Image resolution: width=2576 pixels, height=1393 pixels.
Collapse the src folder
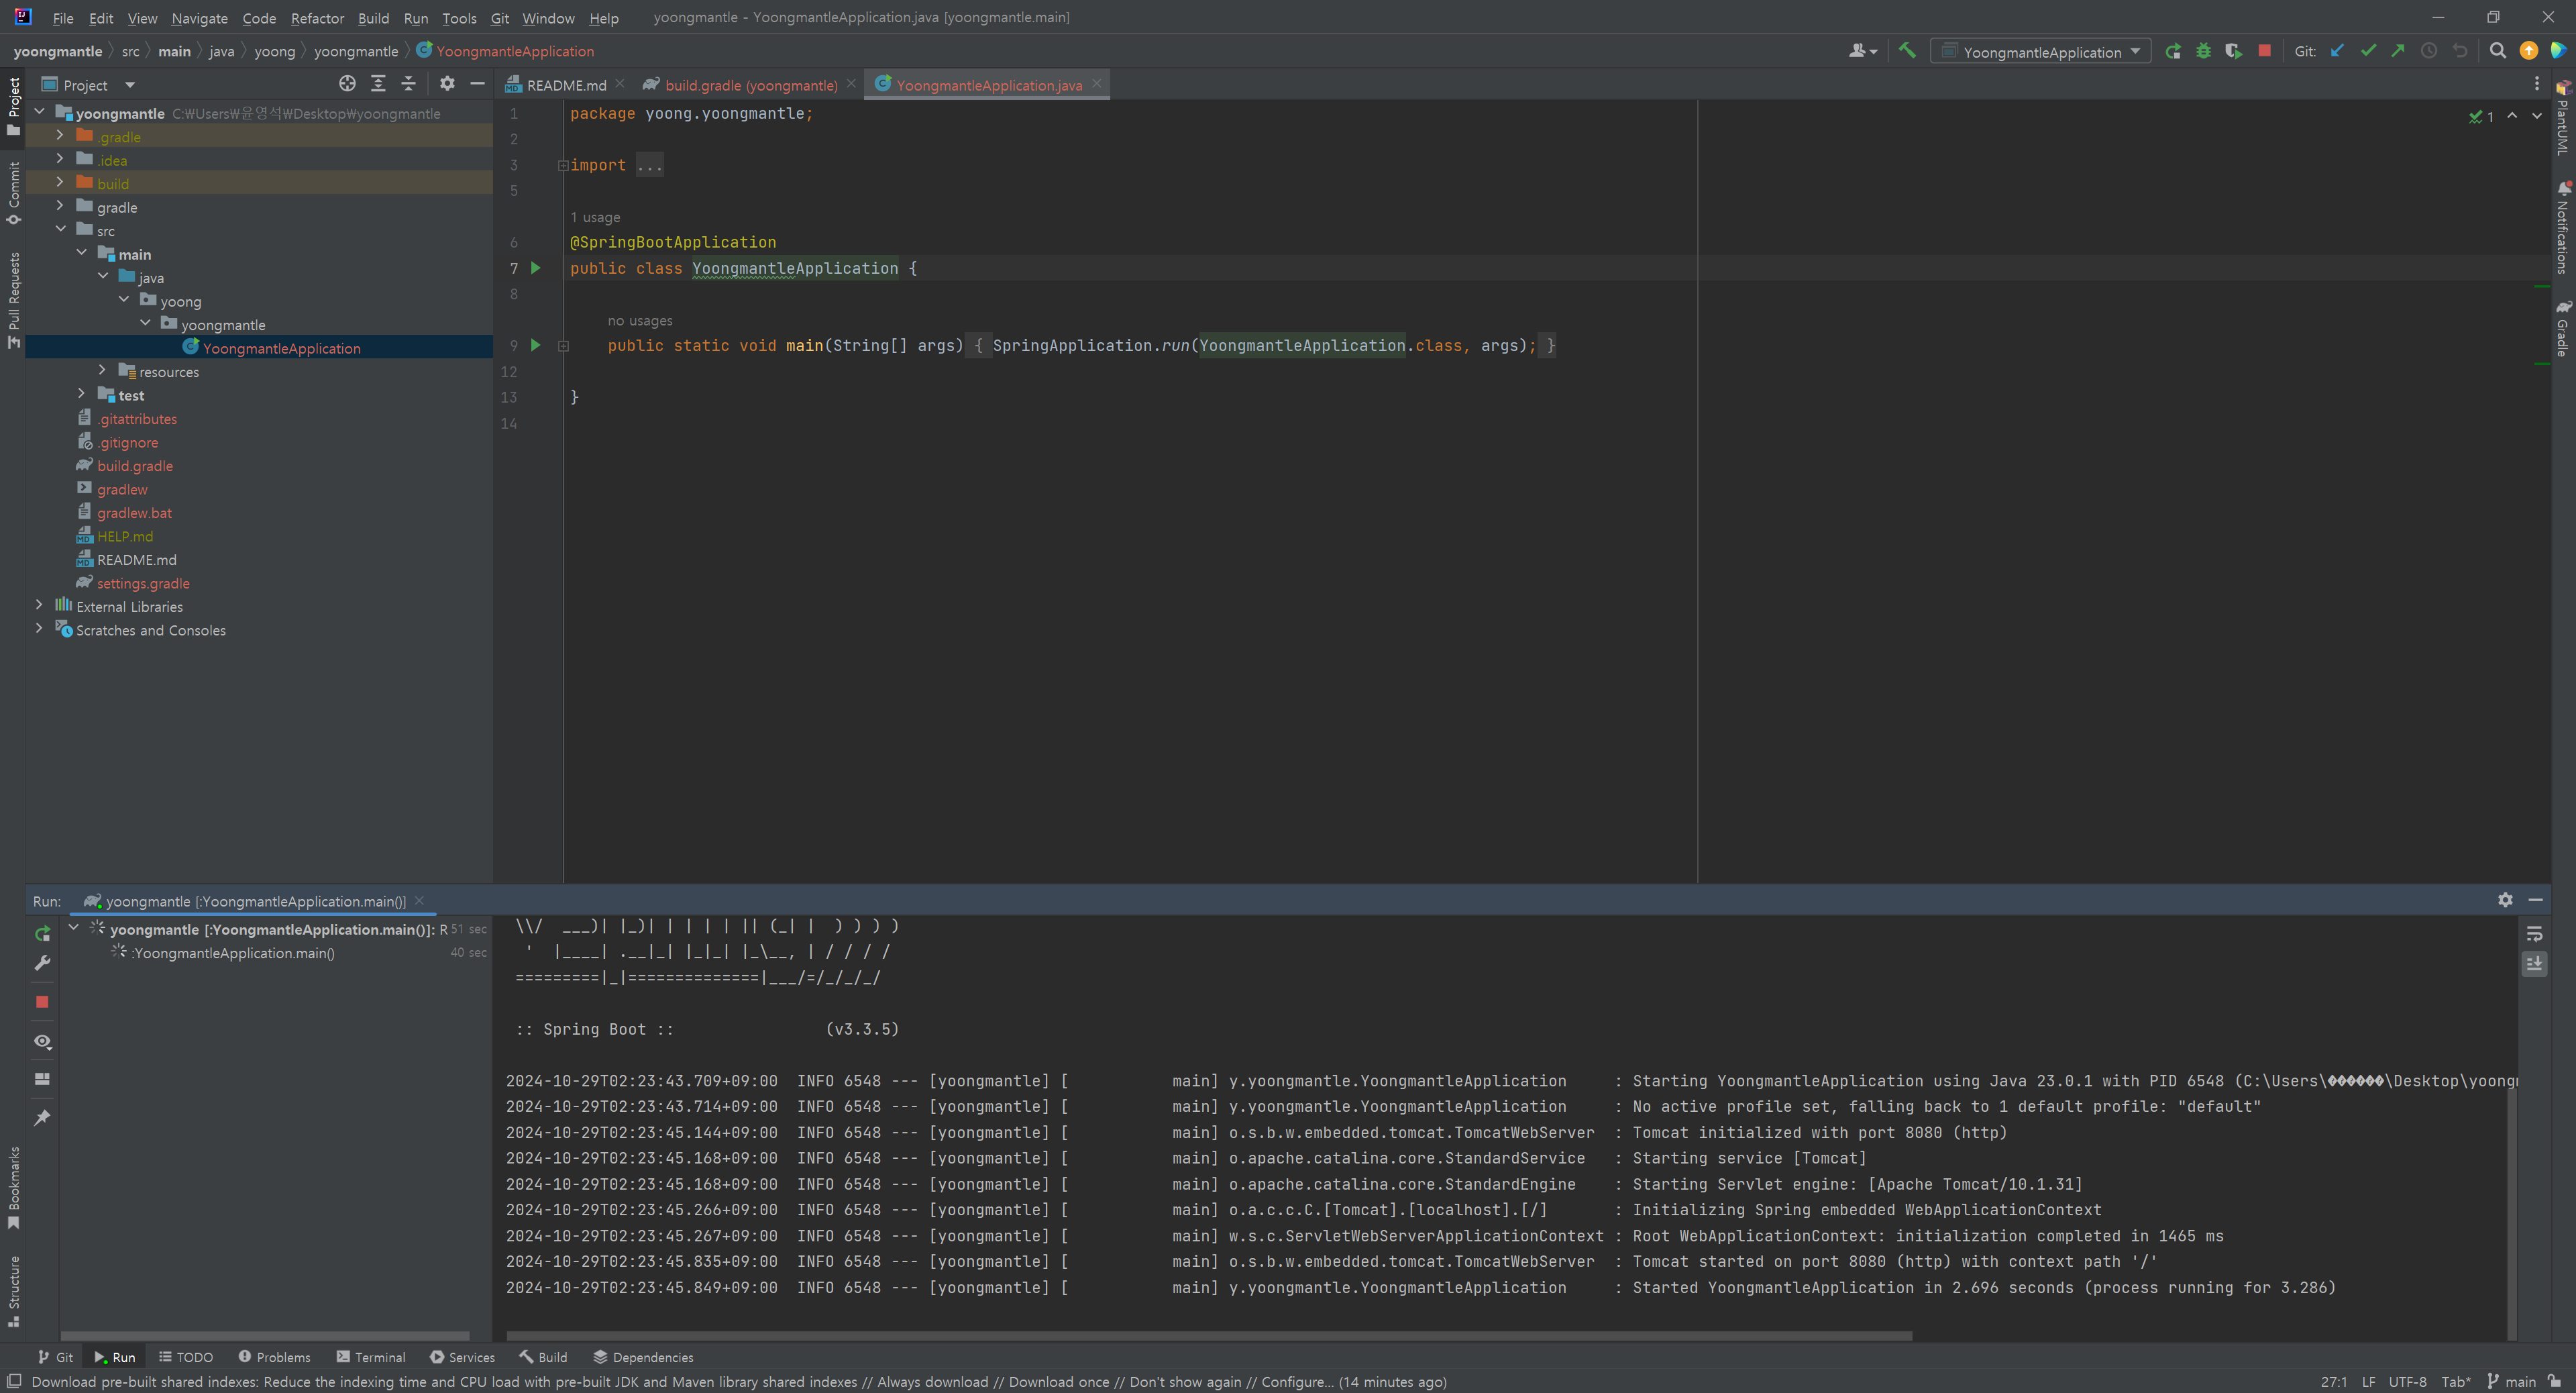tap(61, 230)
